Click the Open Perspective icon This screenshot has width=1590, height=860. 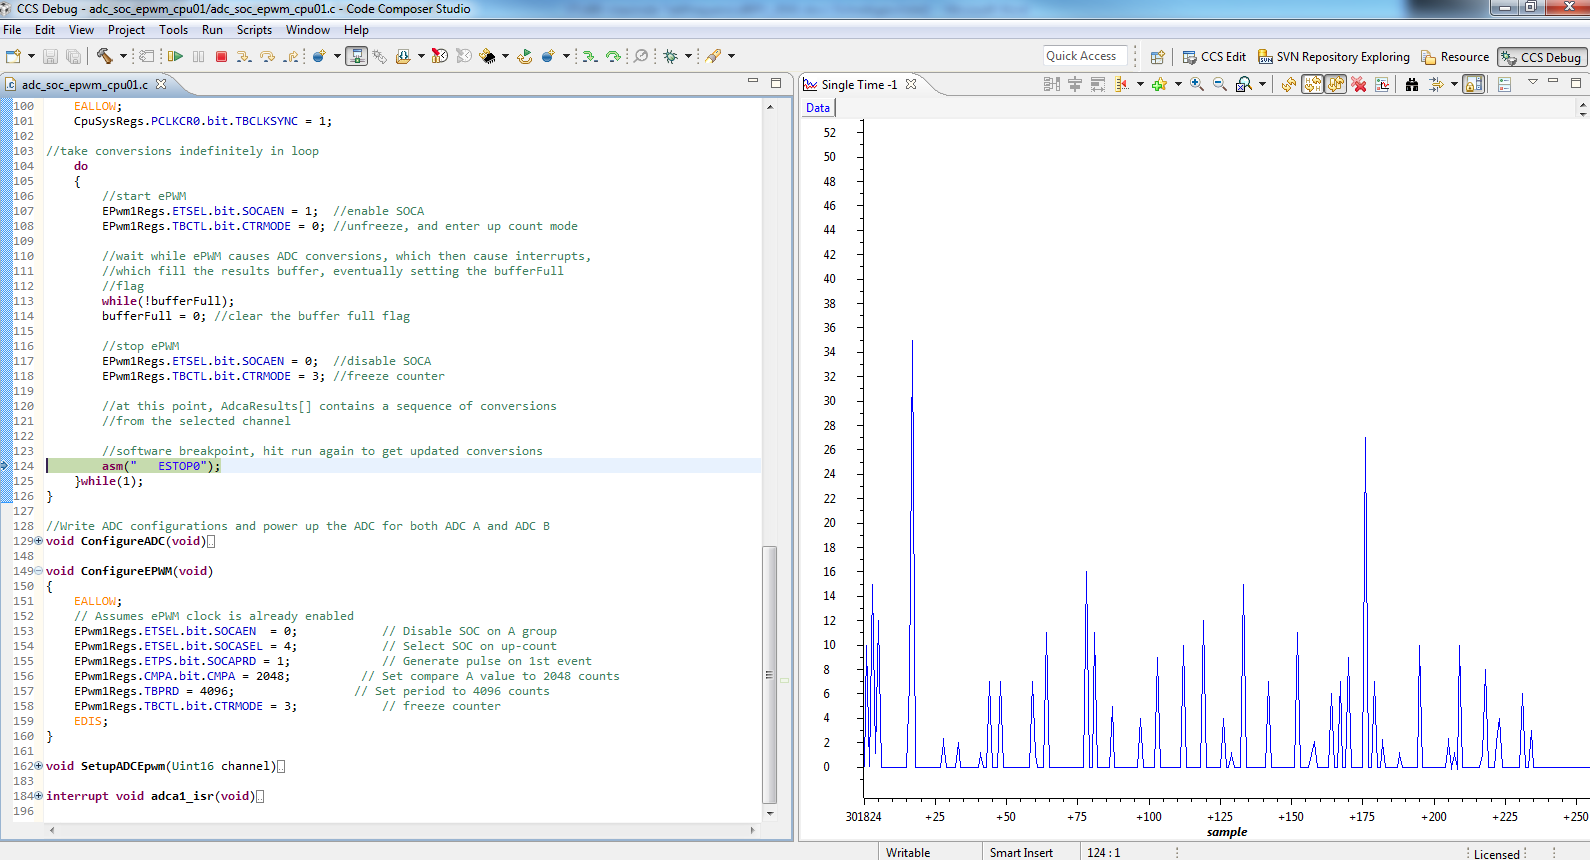click(1157, 57)
